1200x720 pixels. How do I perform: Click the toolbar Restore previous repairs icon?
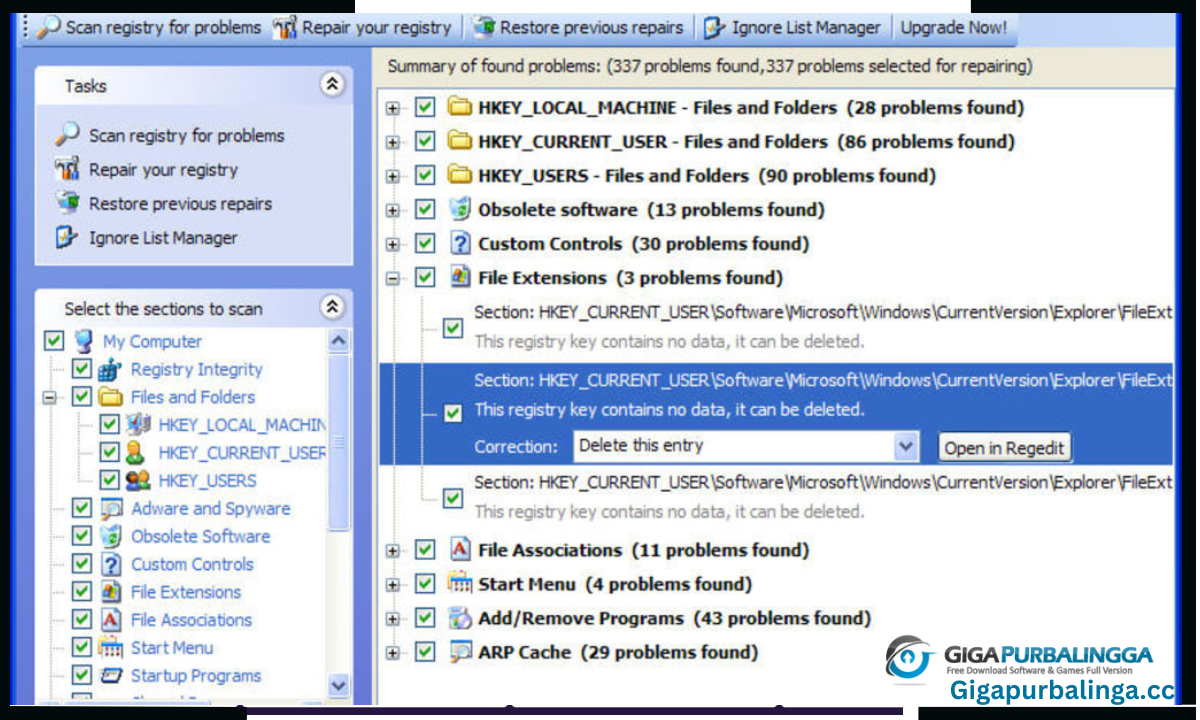point(483,28)
